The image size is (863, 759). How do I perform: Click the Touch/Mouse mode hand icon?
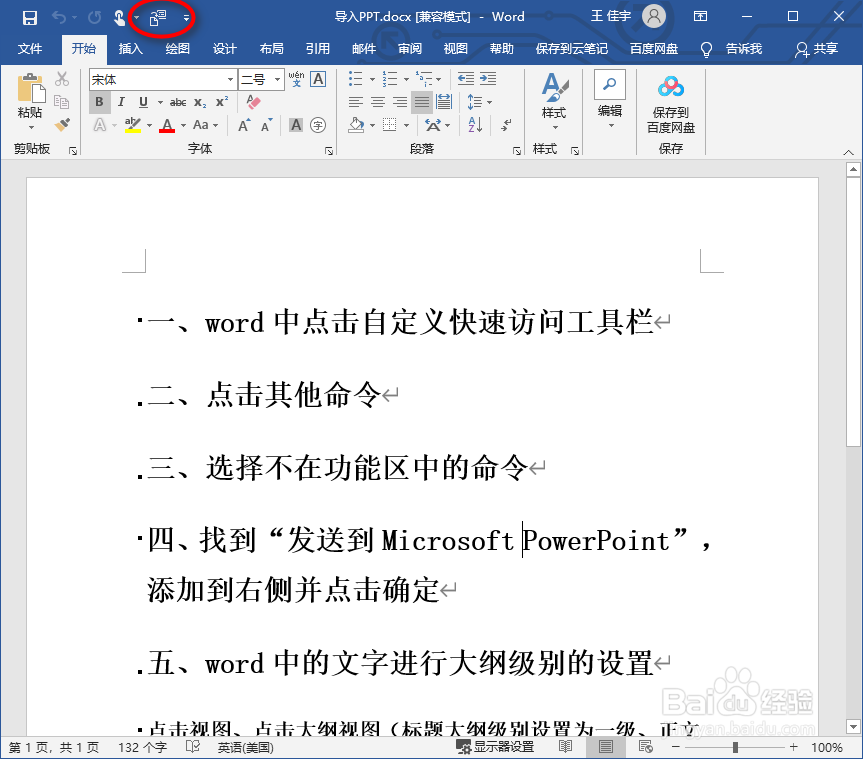tap(119, 18)
